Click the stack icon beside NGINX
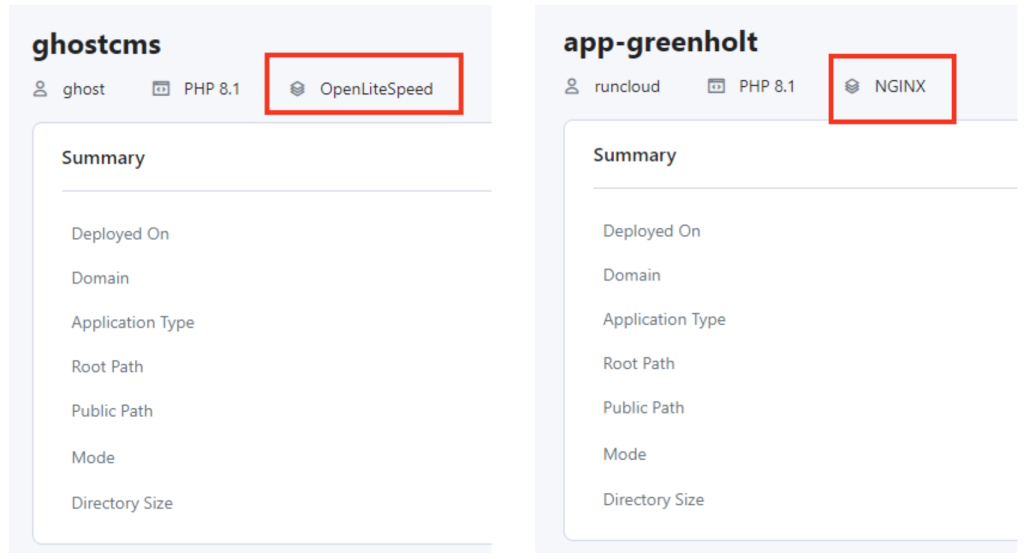This screenshot has width=1024, height=559. tap(852, 86)
